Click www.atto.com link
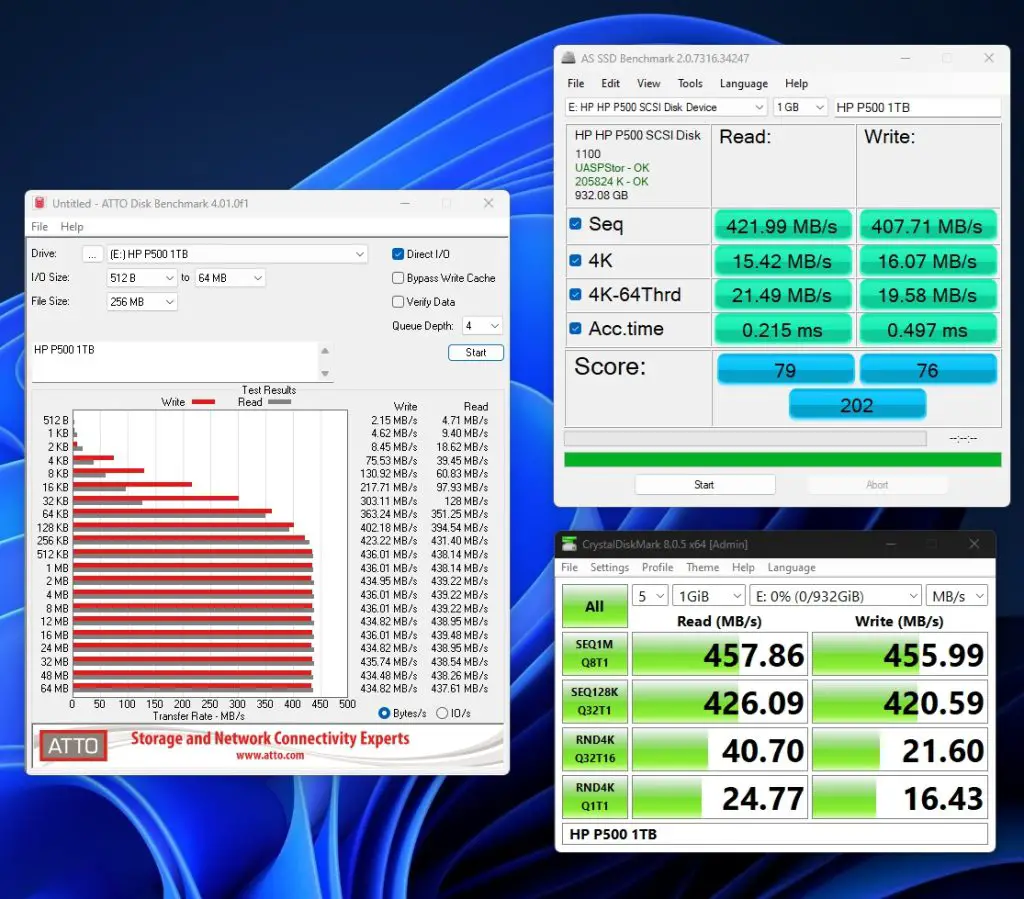Image resolution: width=1024 pixels, height=899 pixels. [270, 755]
